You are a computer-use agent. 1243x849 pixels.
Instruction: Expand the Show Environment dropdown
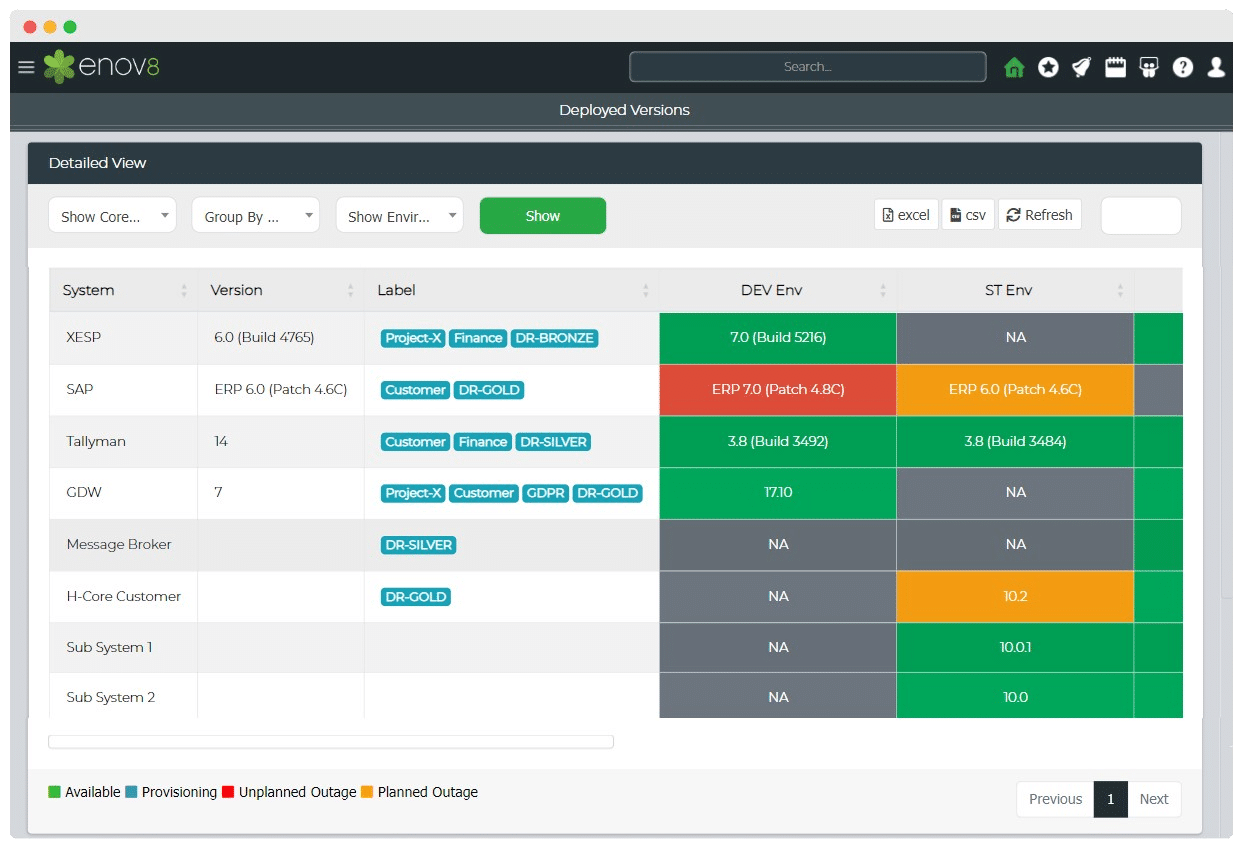399,216
